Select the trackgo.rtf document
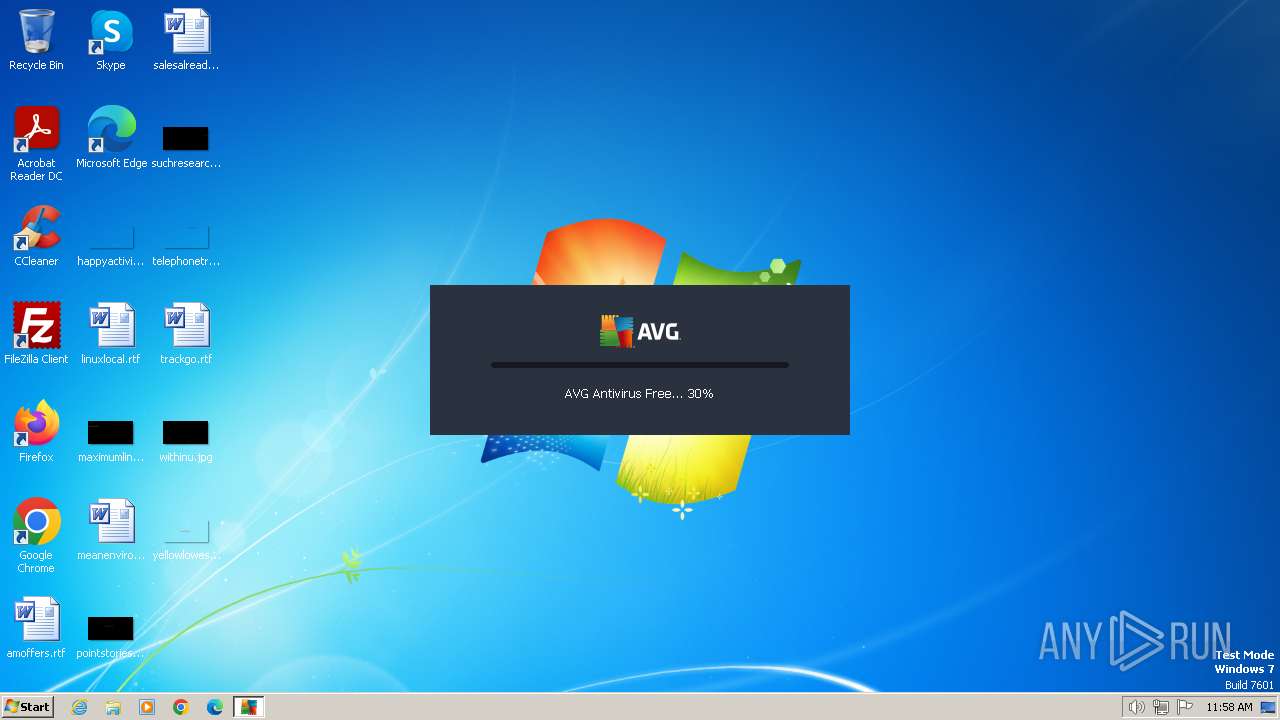The image size is (1280, 720). [186, 334]
